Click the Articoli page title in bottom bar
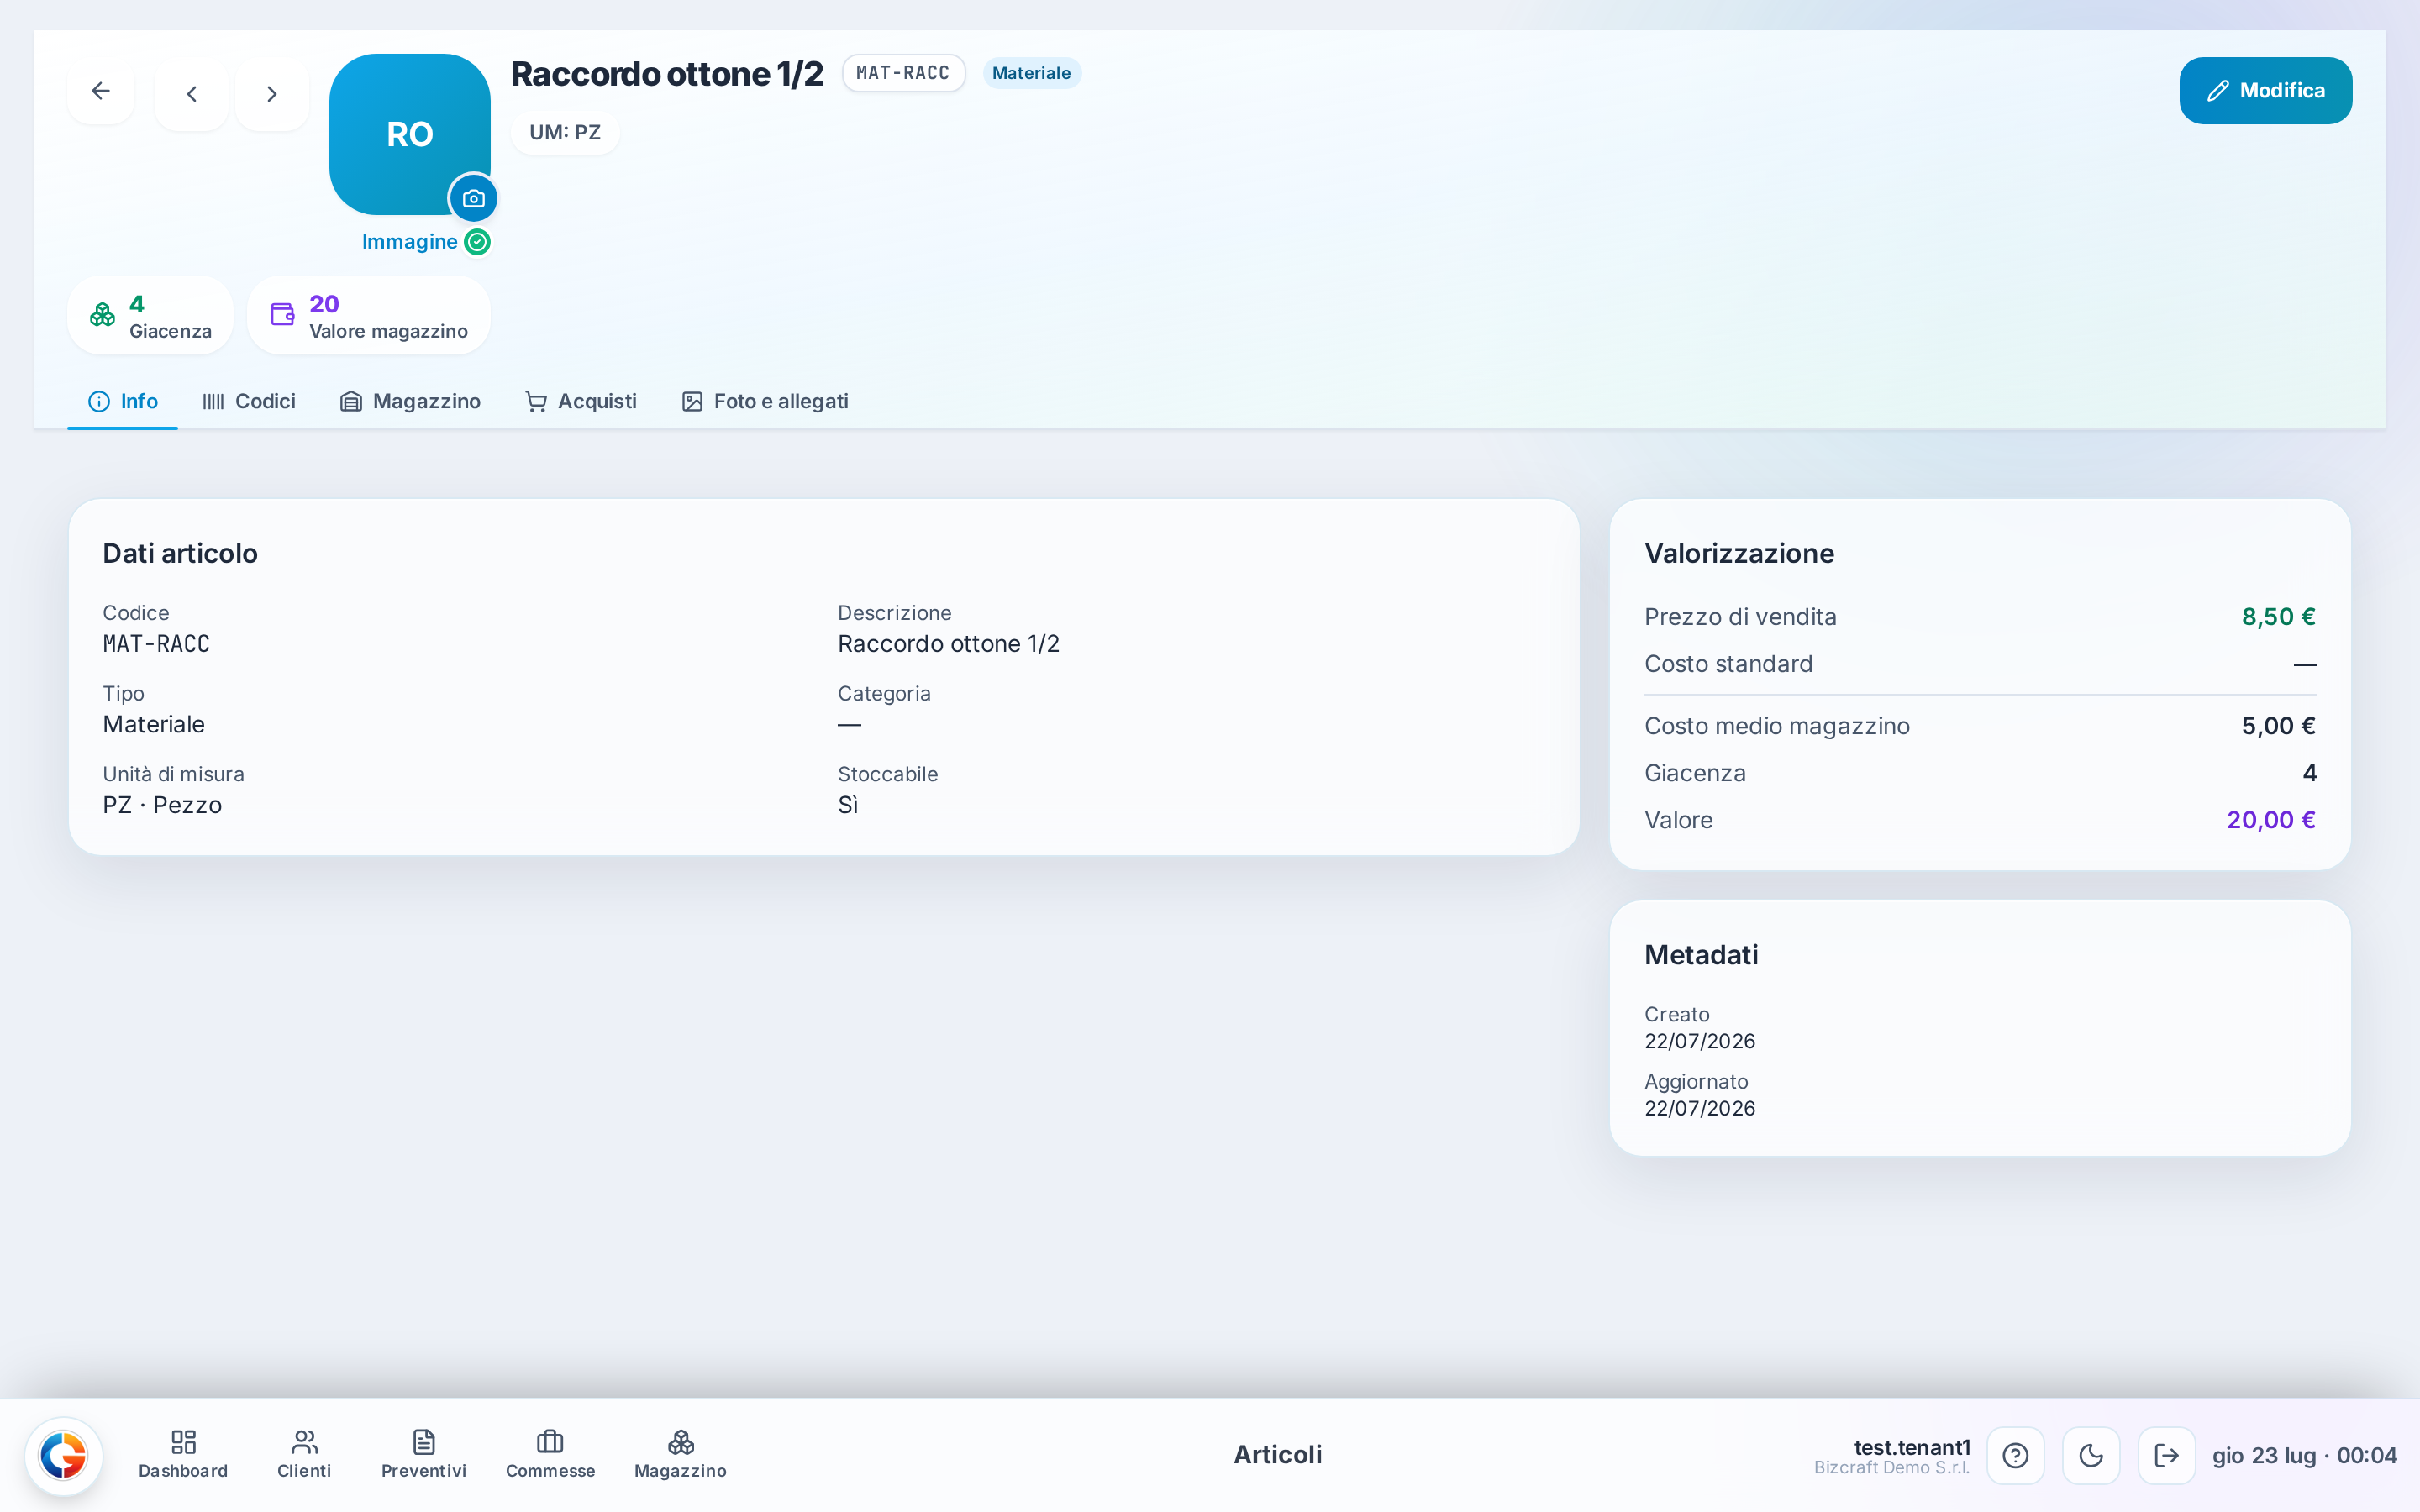The height and width of the screenshot is (1512, 2420). click(x=1277, y=1455)
